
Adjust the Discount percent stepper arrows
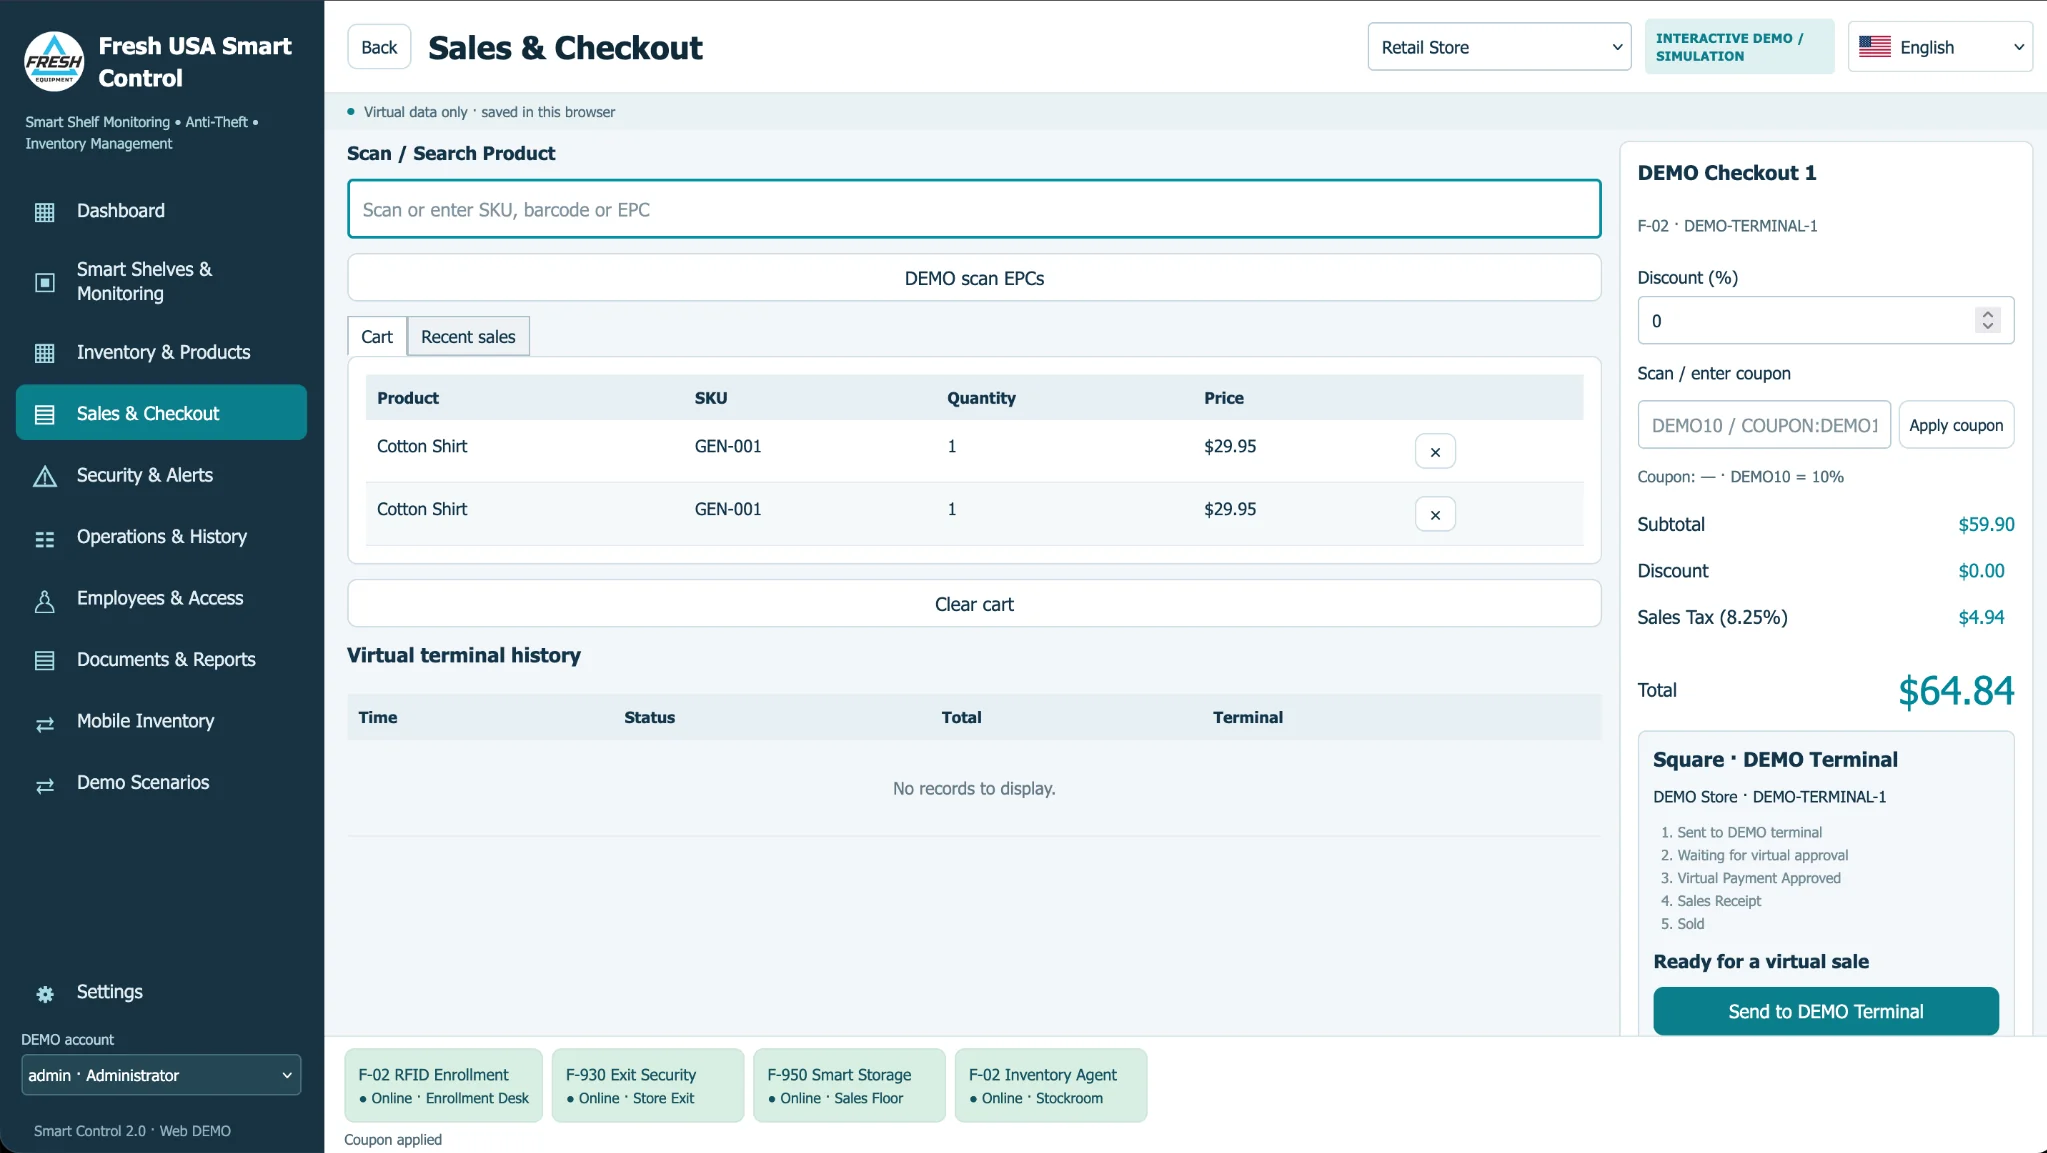(x=1988, y=320)
